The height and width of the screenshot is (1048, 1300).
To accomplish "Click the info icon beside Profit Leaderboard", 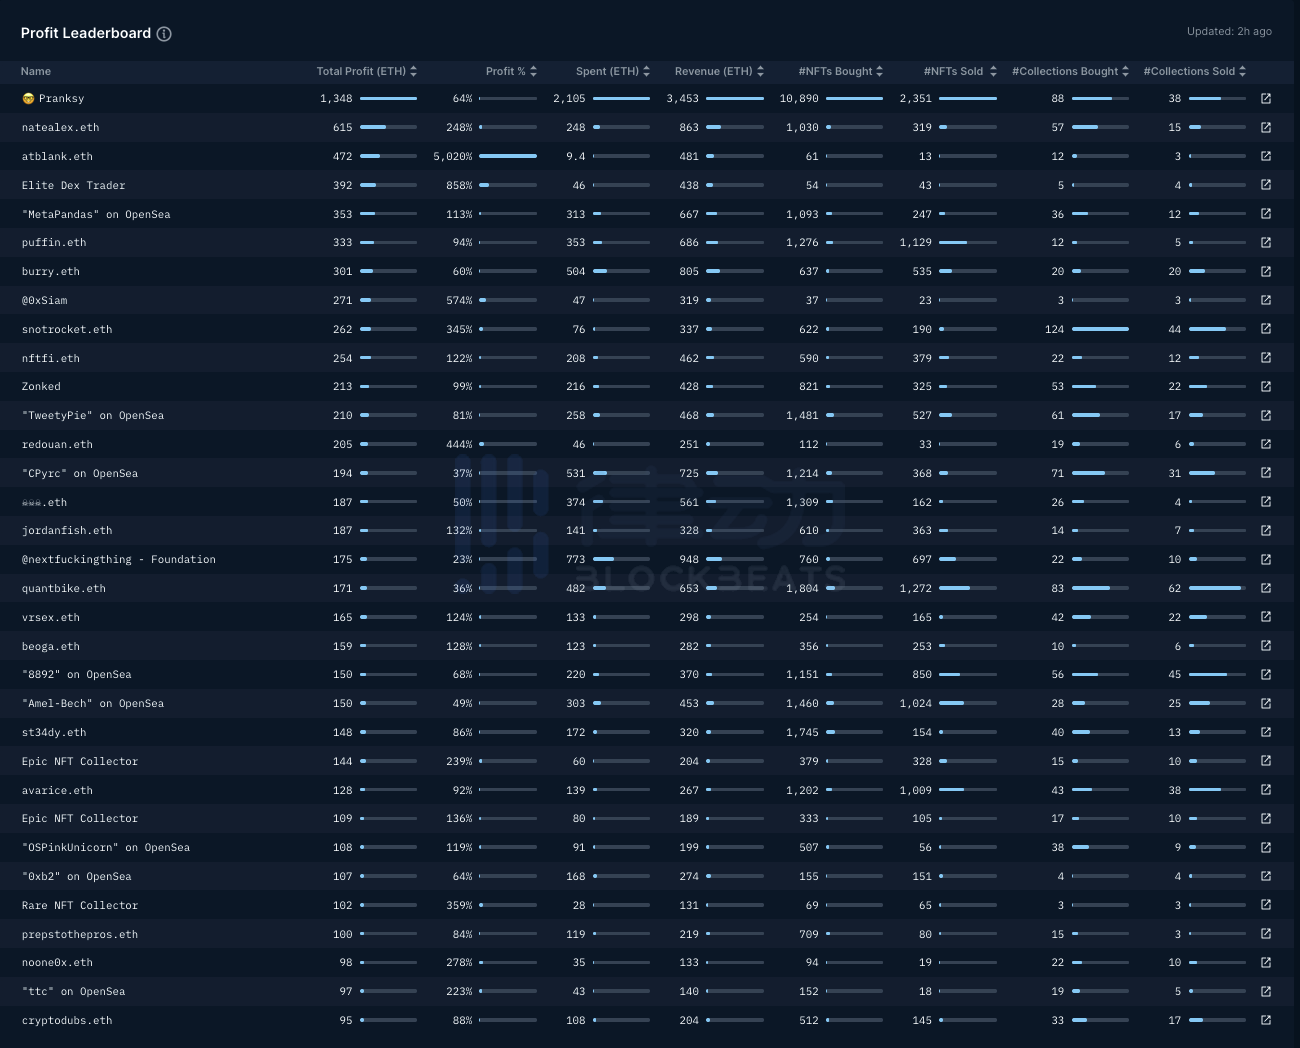I will (164, 34).
